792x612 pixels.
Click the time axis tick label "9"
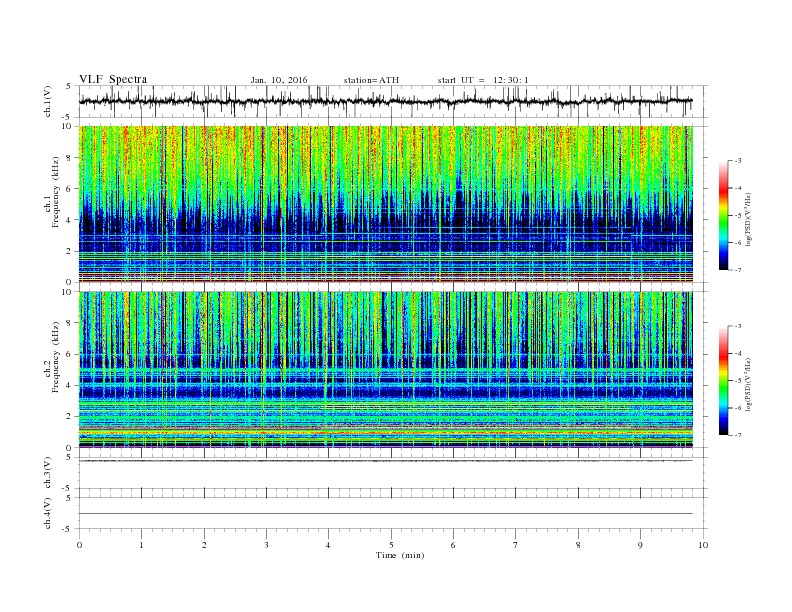tap(640, 545)
